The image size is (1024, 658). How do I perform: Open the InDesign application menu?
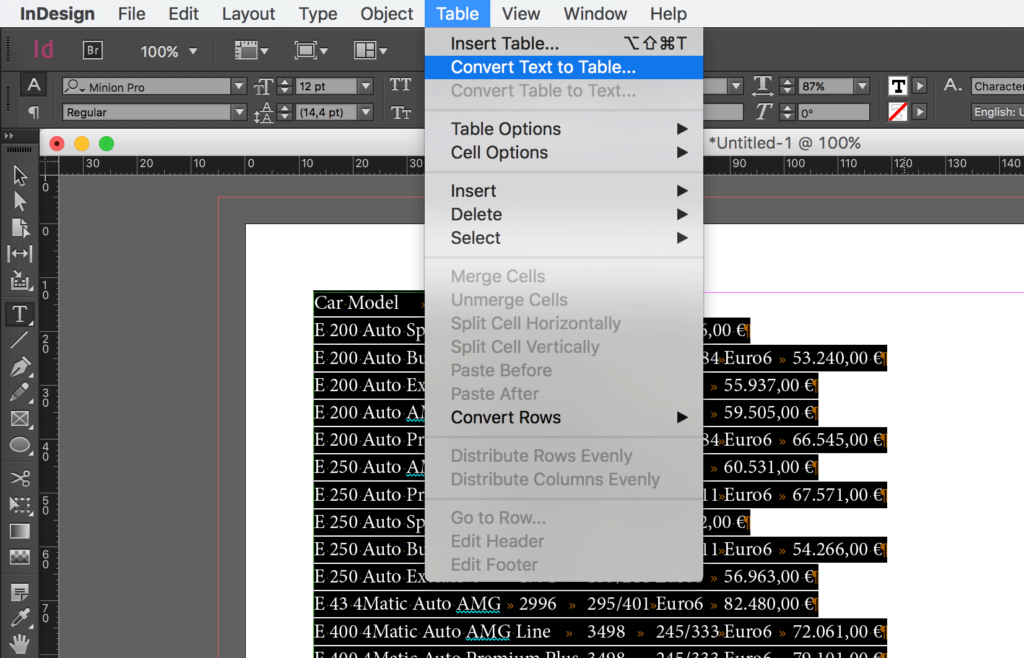[57, 14]
